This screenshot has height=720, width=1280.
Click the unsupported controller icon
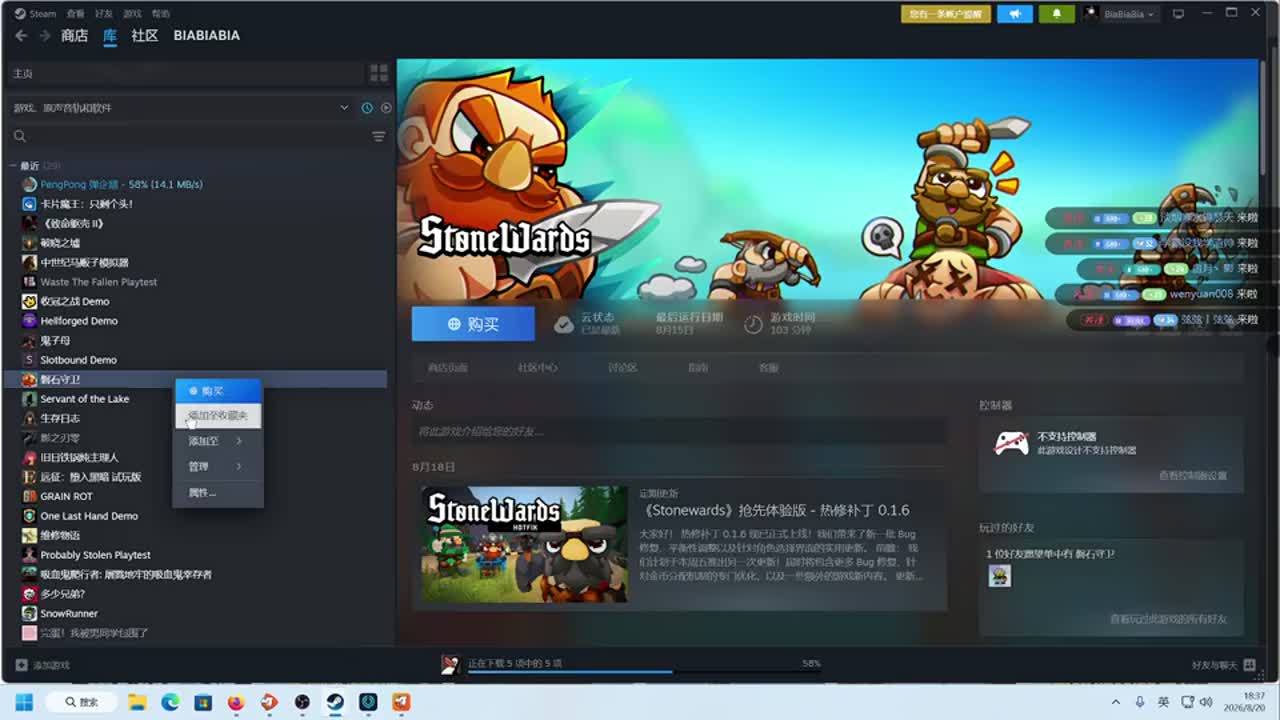click(x=1011, y=442)
